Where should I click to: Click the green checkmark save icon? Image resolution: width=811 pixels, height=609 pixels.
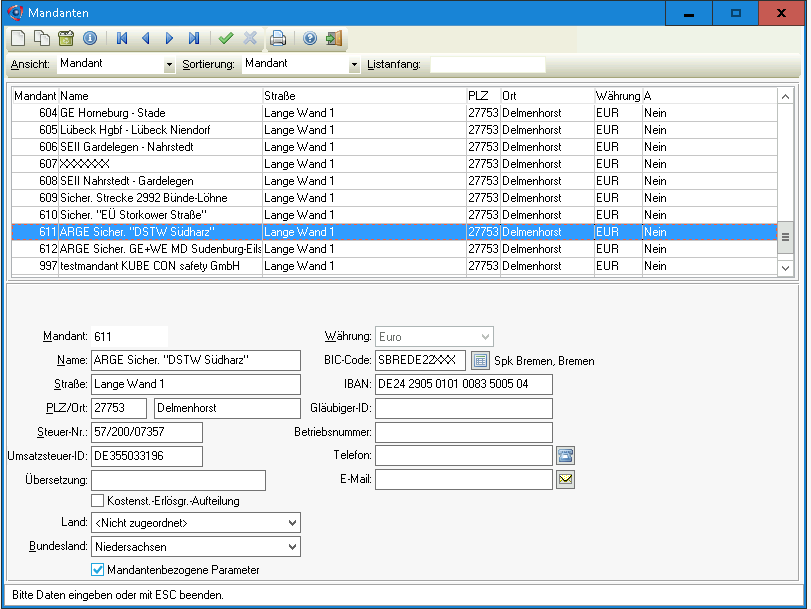pos(226,39)
